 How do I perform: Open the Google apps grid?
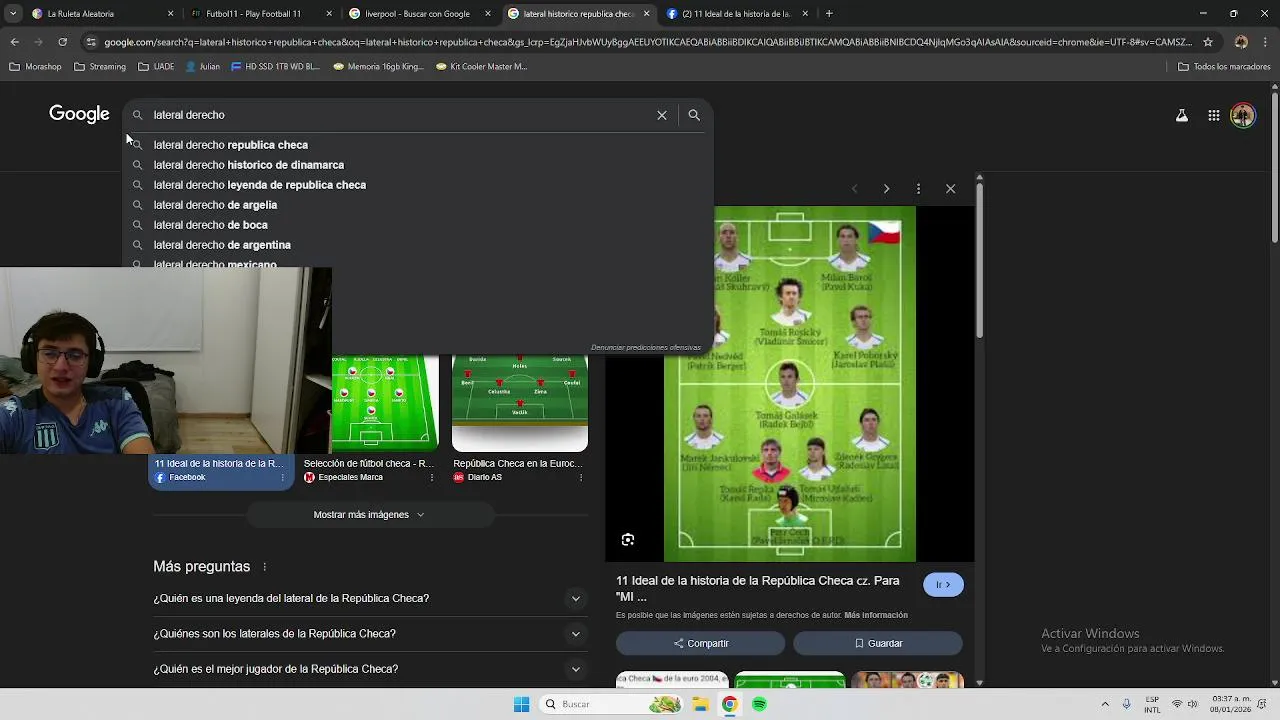(1214, 116)
